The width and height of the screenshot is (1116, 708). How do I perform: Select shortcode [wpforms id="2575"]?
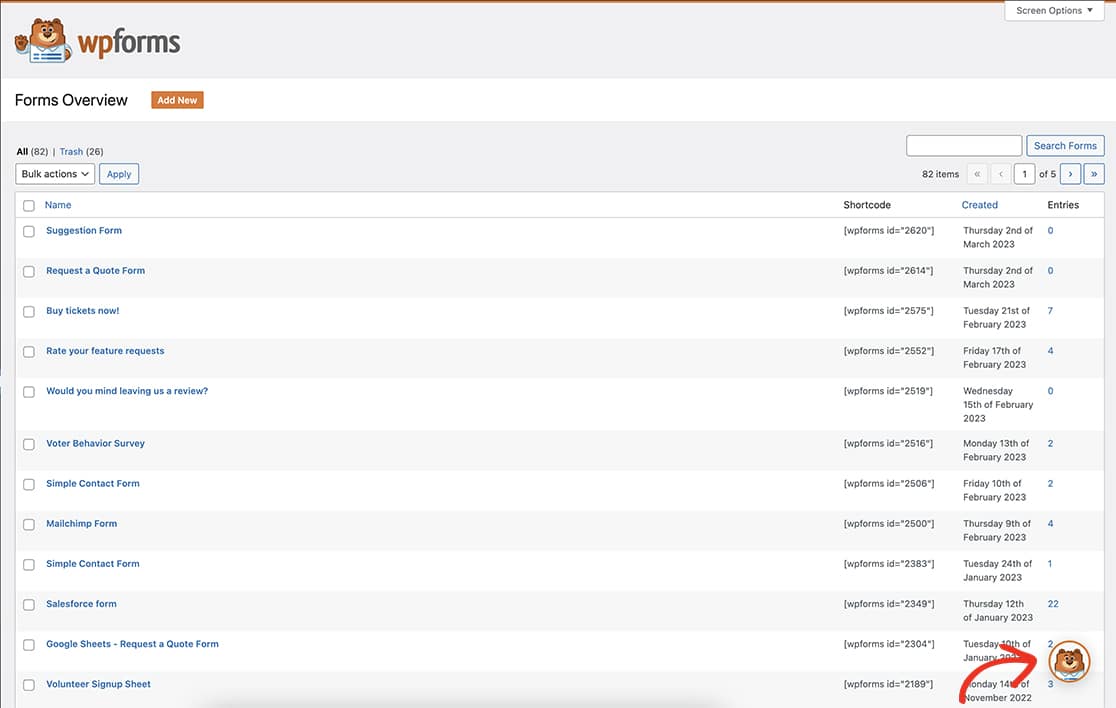[x=889, y=311]
